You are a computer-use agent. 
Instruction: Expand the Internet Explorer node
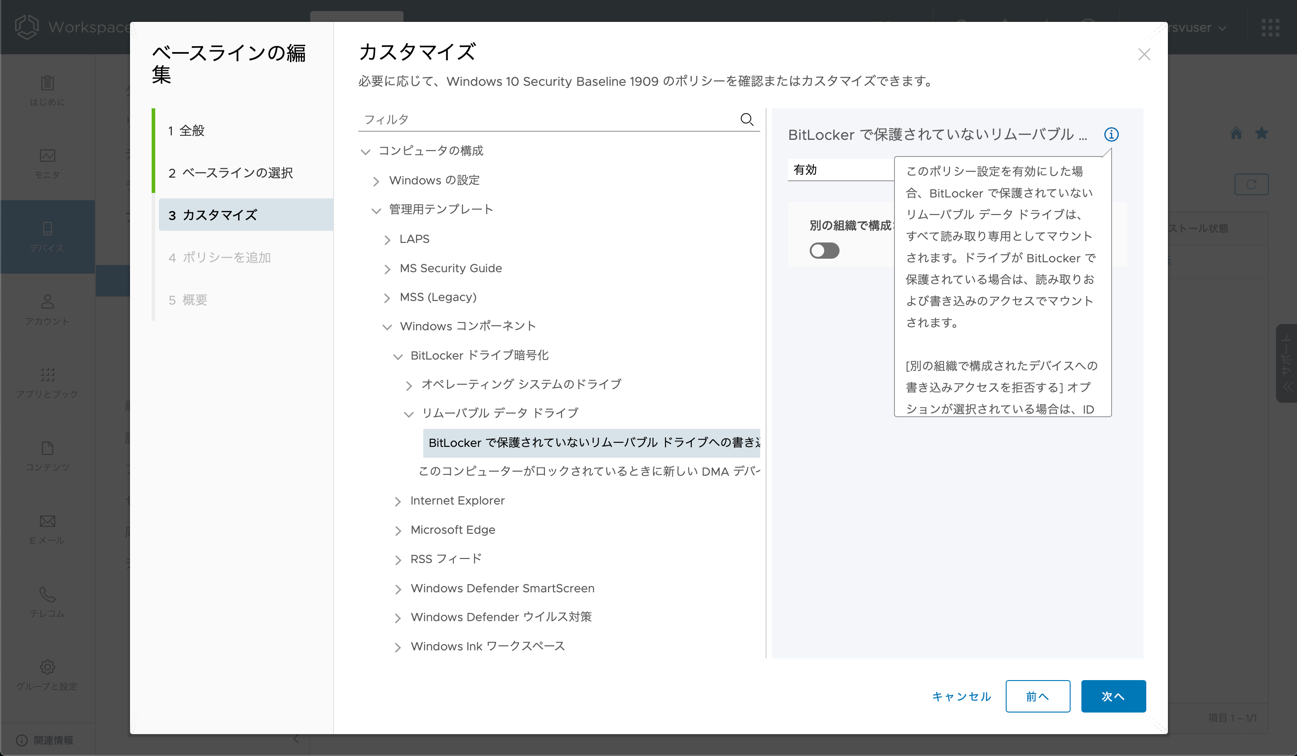(x=398, y=501)
